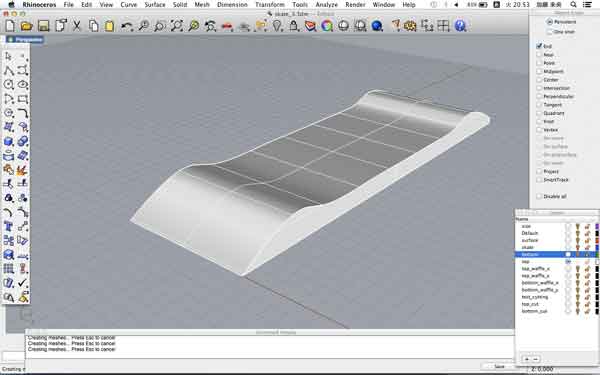Select the arrow pointer tool in the left palette
This screenshot has height=375, width=600.
click(x=8, y=56)
